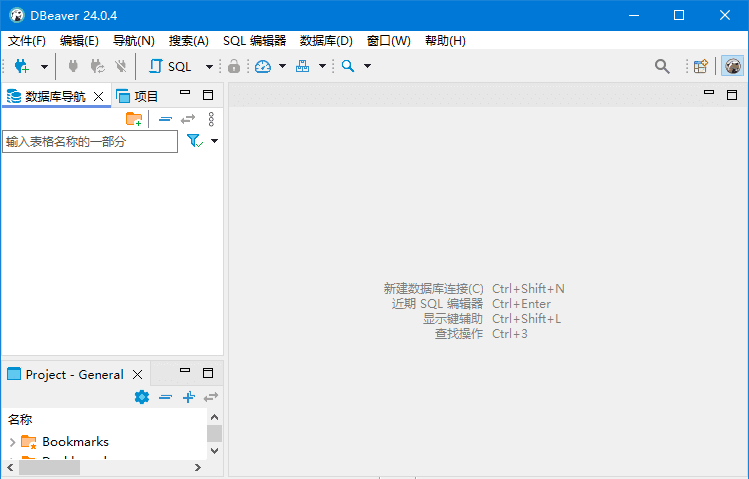Click the DBeaver logo in the title bar
The width and height of the screenshot is (749, 479).
(x=17, y=15)
